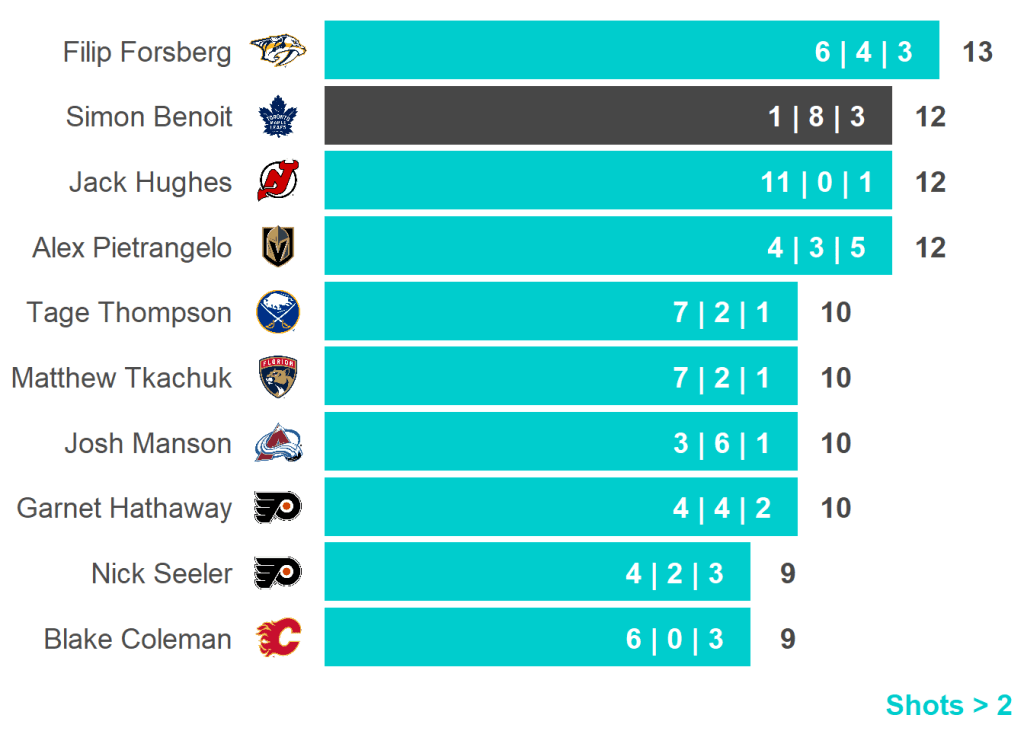Click the Nashville Predators logo icon
The height and width of the screenshot is (731, 1024).
click(277, 50)
